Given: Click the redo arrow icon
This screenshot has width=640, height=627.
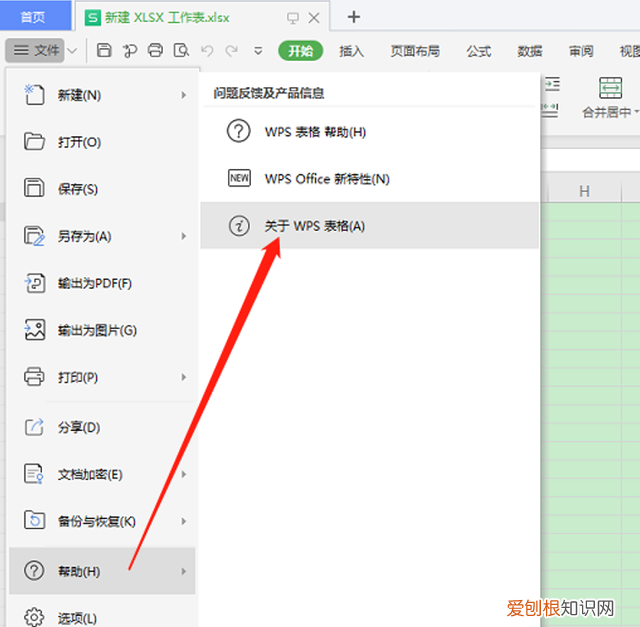Looking at the screenshot, I should (232, 51).
